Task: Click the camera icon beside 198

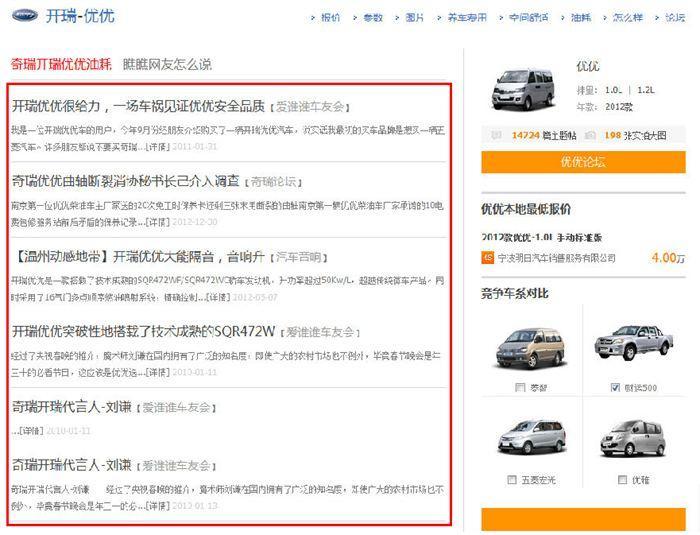Action: (590, 135)
